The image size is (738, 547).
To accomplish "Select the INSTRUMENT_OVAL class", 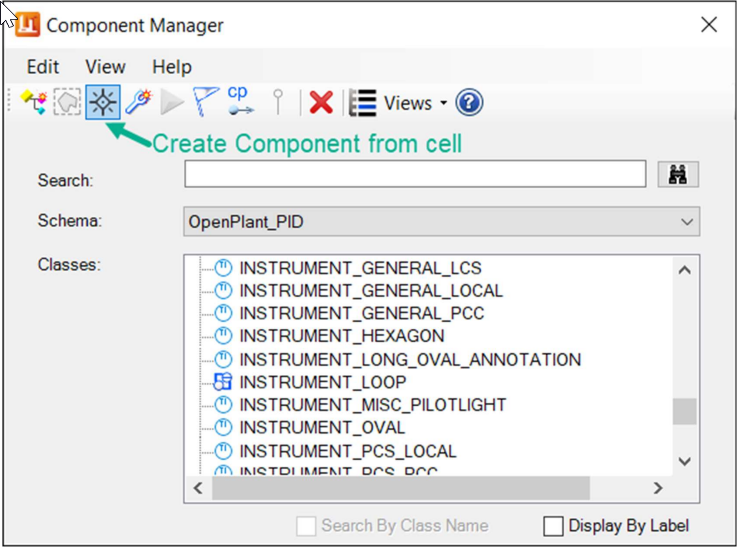I will pyautogui.click(x=322, y=427).
